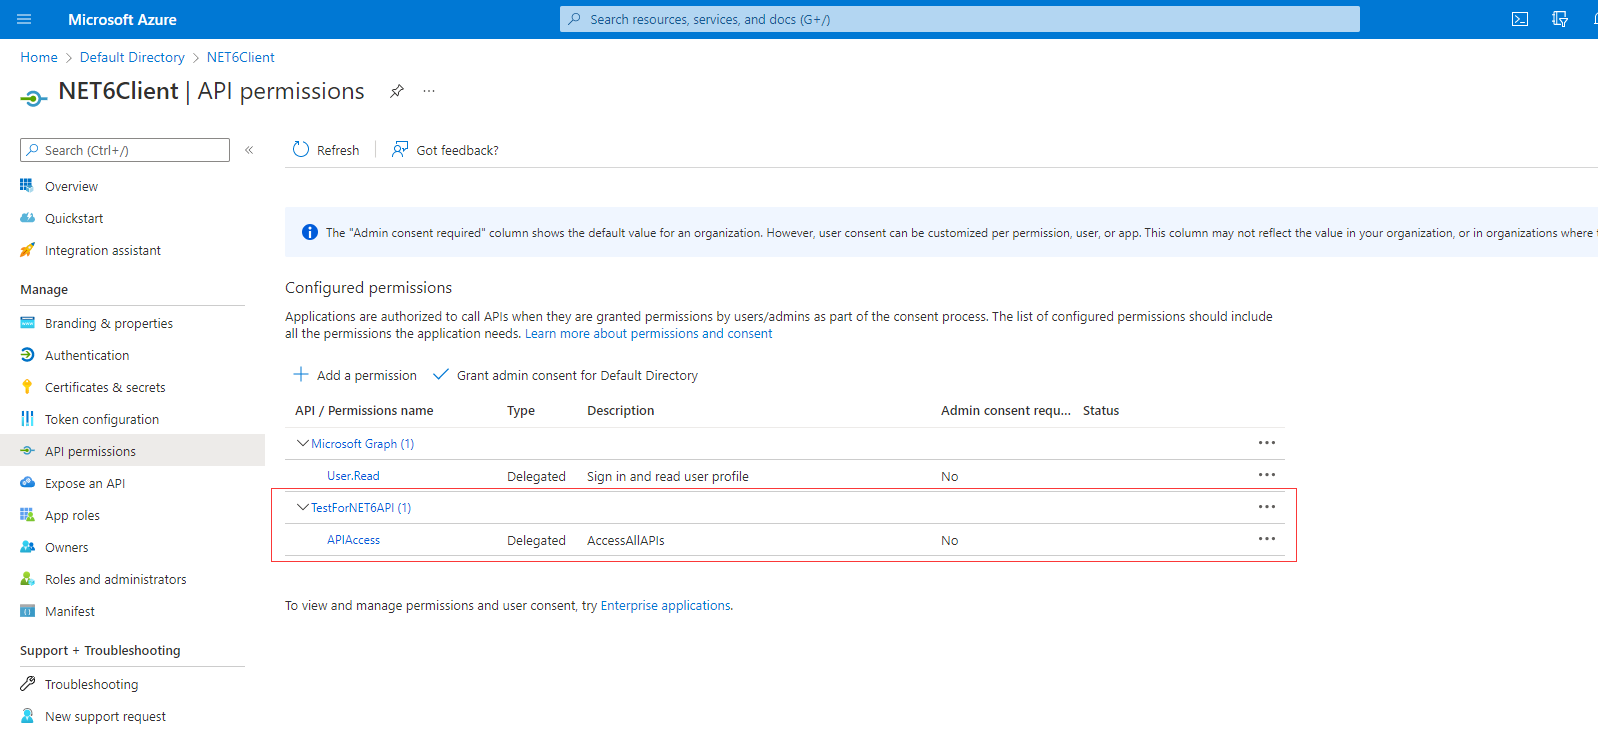Click the Got feedback icon
Image resolution: width=1598 pixels, height=736 pixels.
[x=400, y=149]
